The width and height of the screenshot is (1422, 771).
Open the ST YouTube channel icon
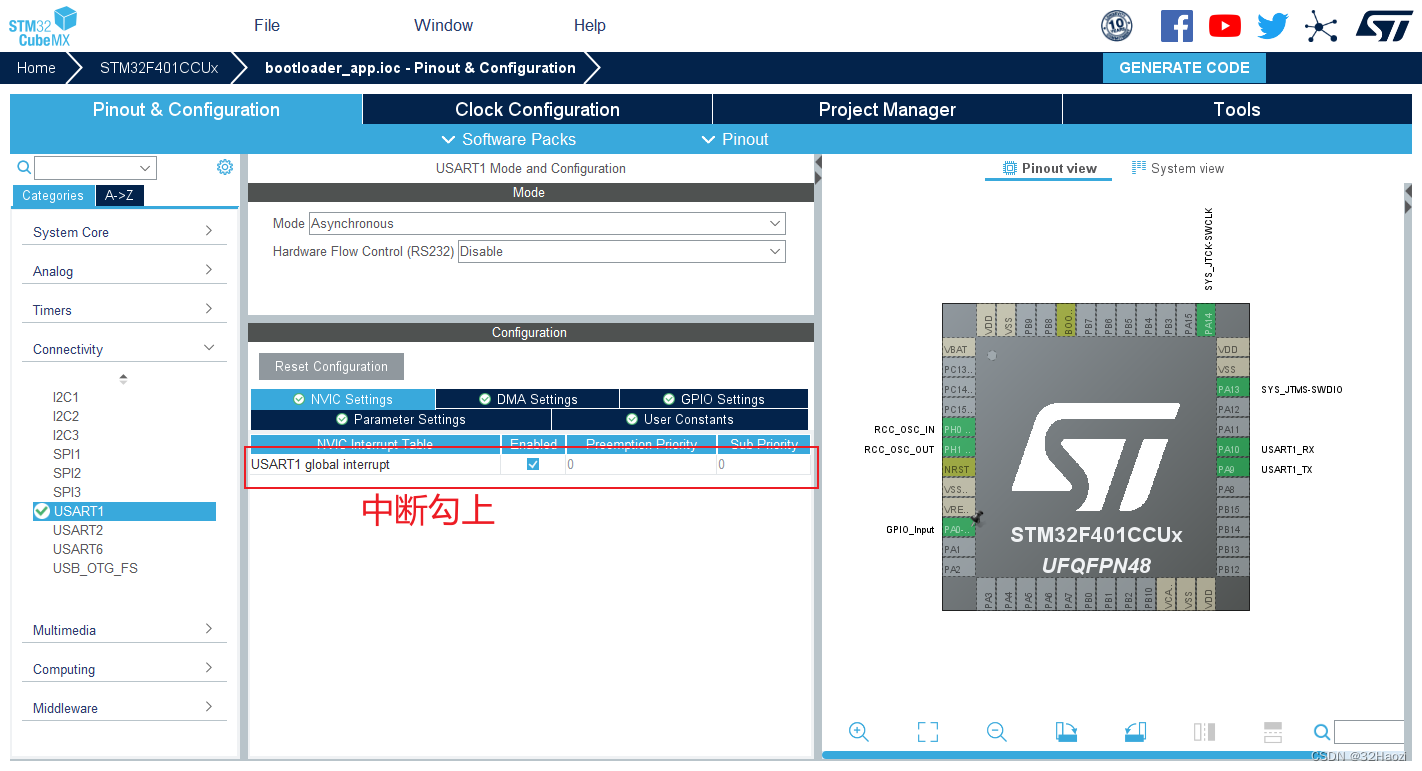[x=1224, y=26]
